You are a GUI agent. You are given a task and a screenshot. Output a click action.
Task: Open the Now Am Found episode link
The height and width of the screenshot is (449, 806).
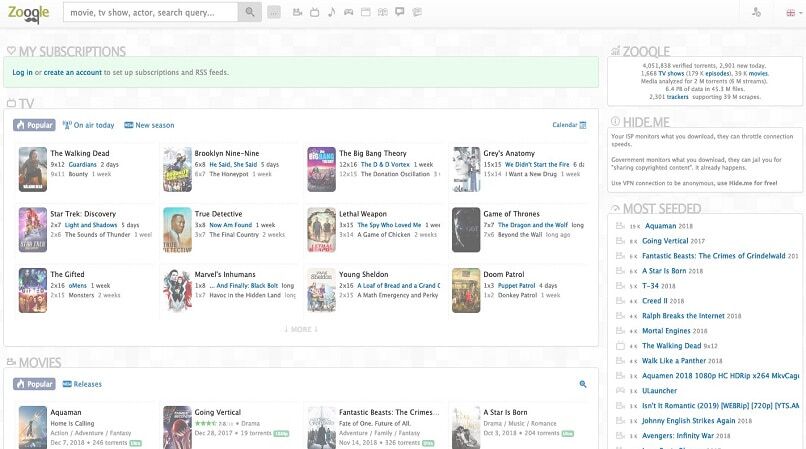point(230,225)
